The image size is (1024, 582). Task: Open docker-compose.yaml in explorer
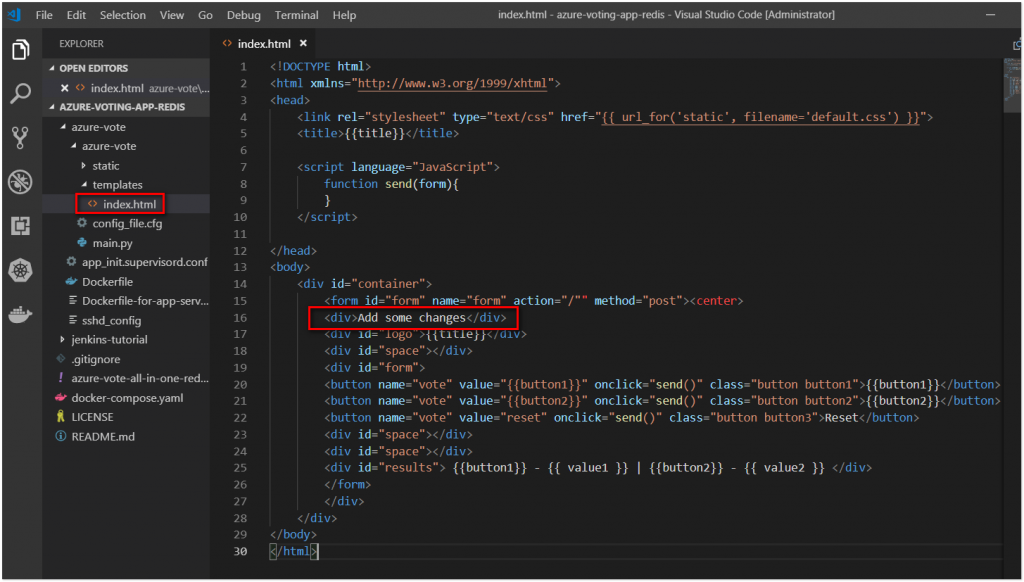pyautogui.click(x=127, y=397)
